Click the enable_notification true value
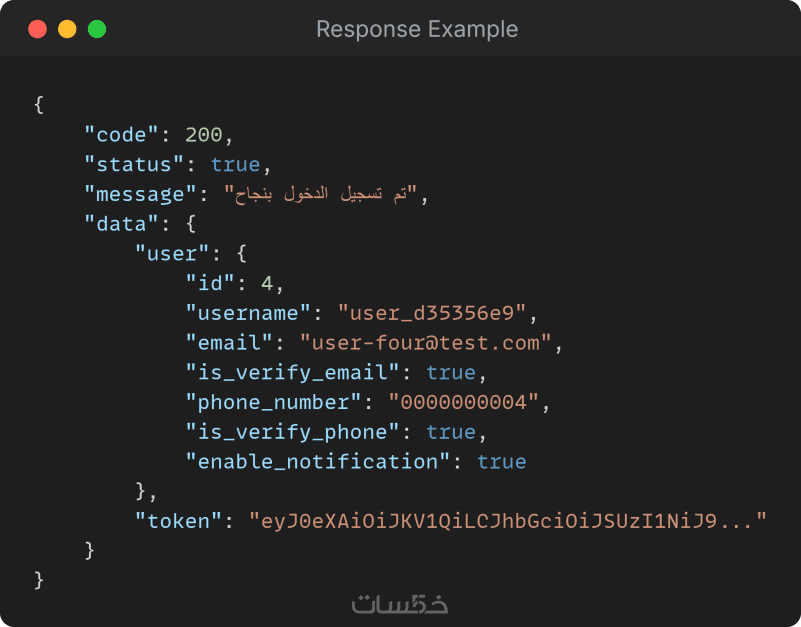 tap(501, 461)
